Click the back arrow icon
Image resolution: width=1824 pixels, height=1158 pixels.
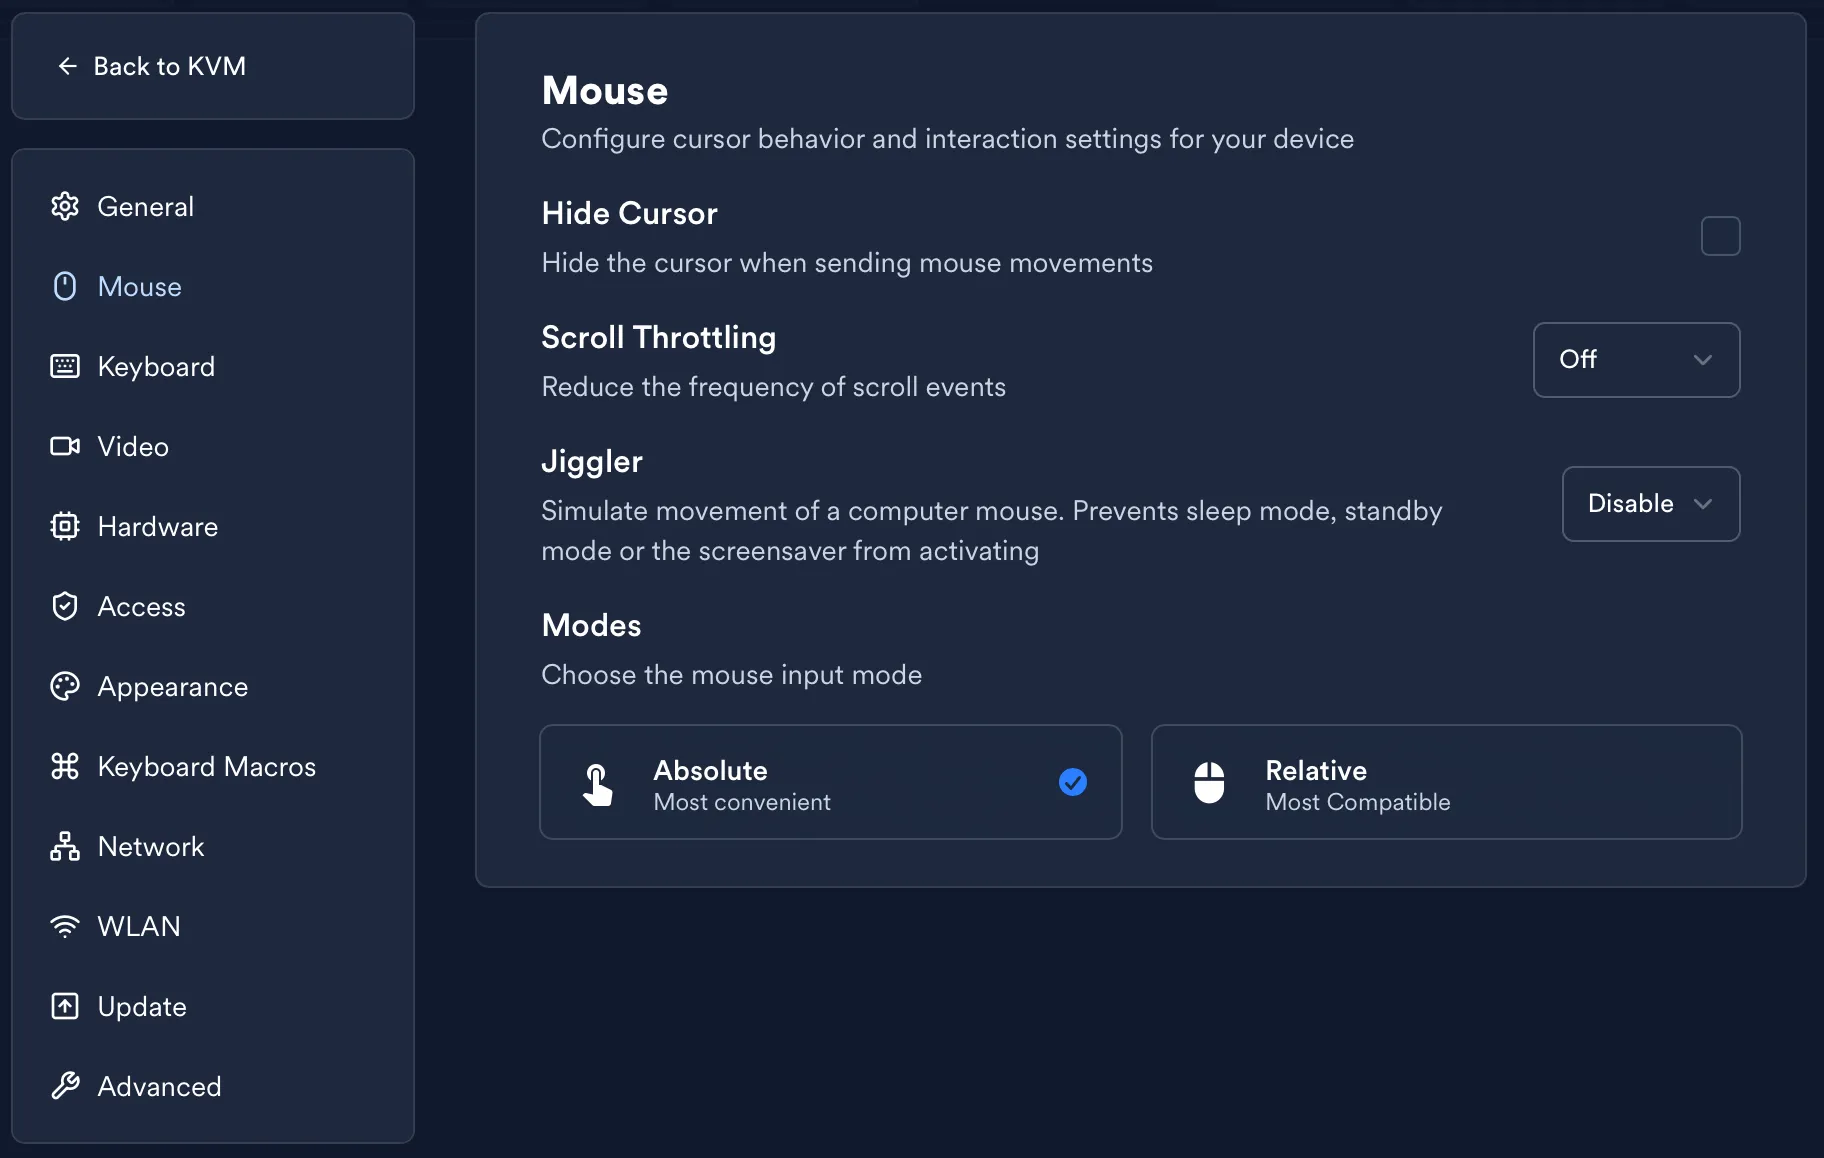click(x=68, y=67)
